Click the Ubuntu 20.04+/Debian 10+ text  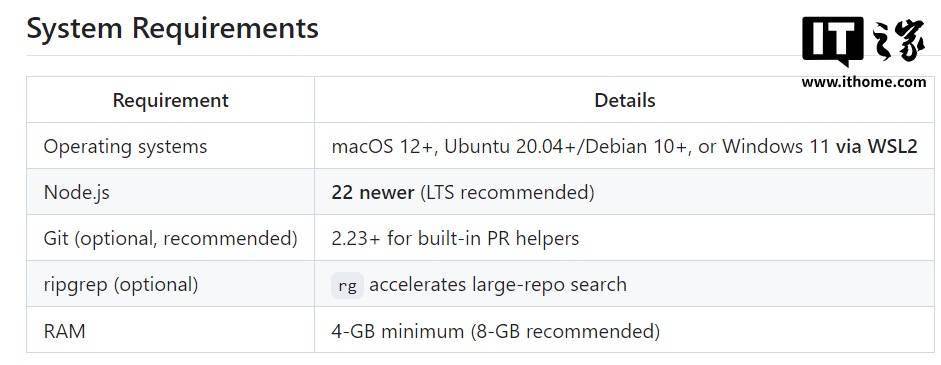(565, 146)
